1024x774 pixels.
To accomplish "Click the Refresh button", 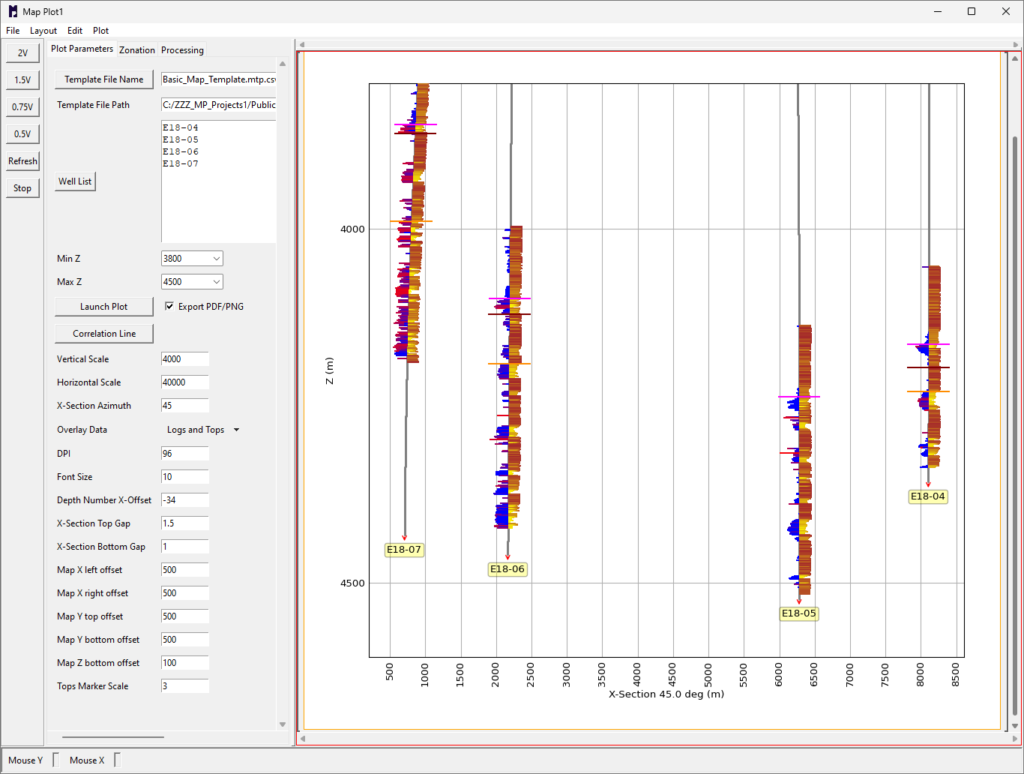I will tap(23, 161).
